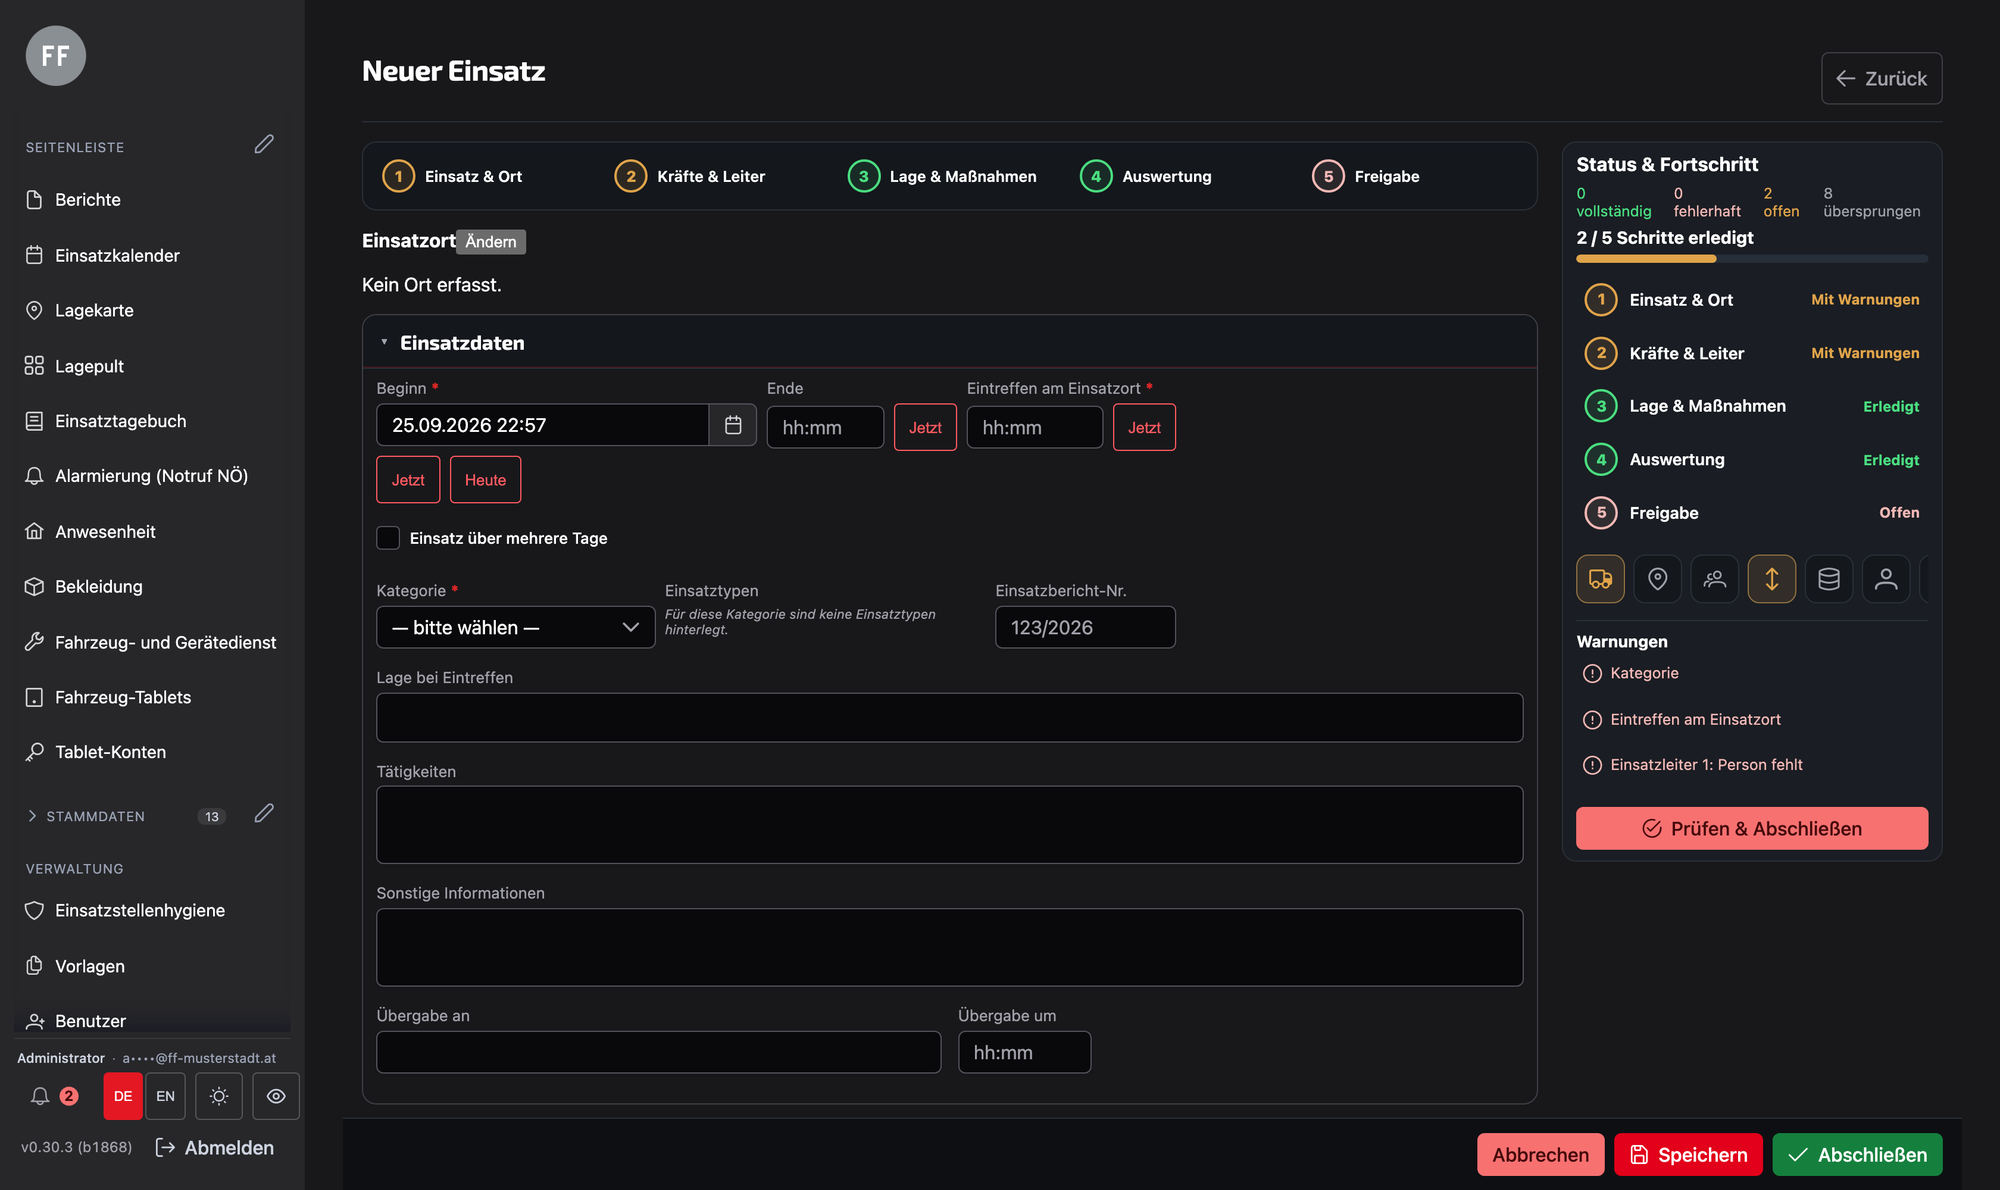Open Lagekarte from the sidebar
This screenshot has height=1190, width=2000.
[94, 310]
